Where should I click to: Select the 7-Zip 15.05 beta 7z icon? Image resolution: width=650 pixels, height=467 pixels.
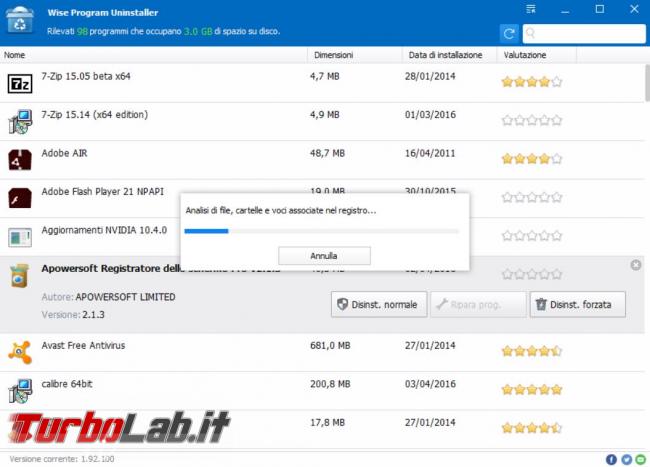point(20,84)
